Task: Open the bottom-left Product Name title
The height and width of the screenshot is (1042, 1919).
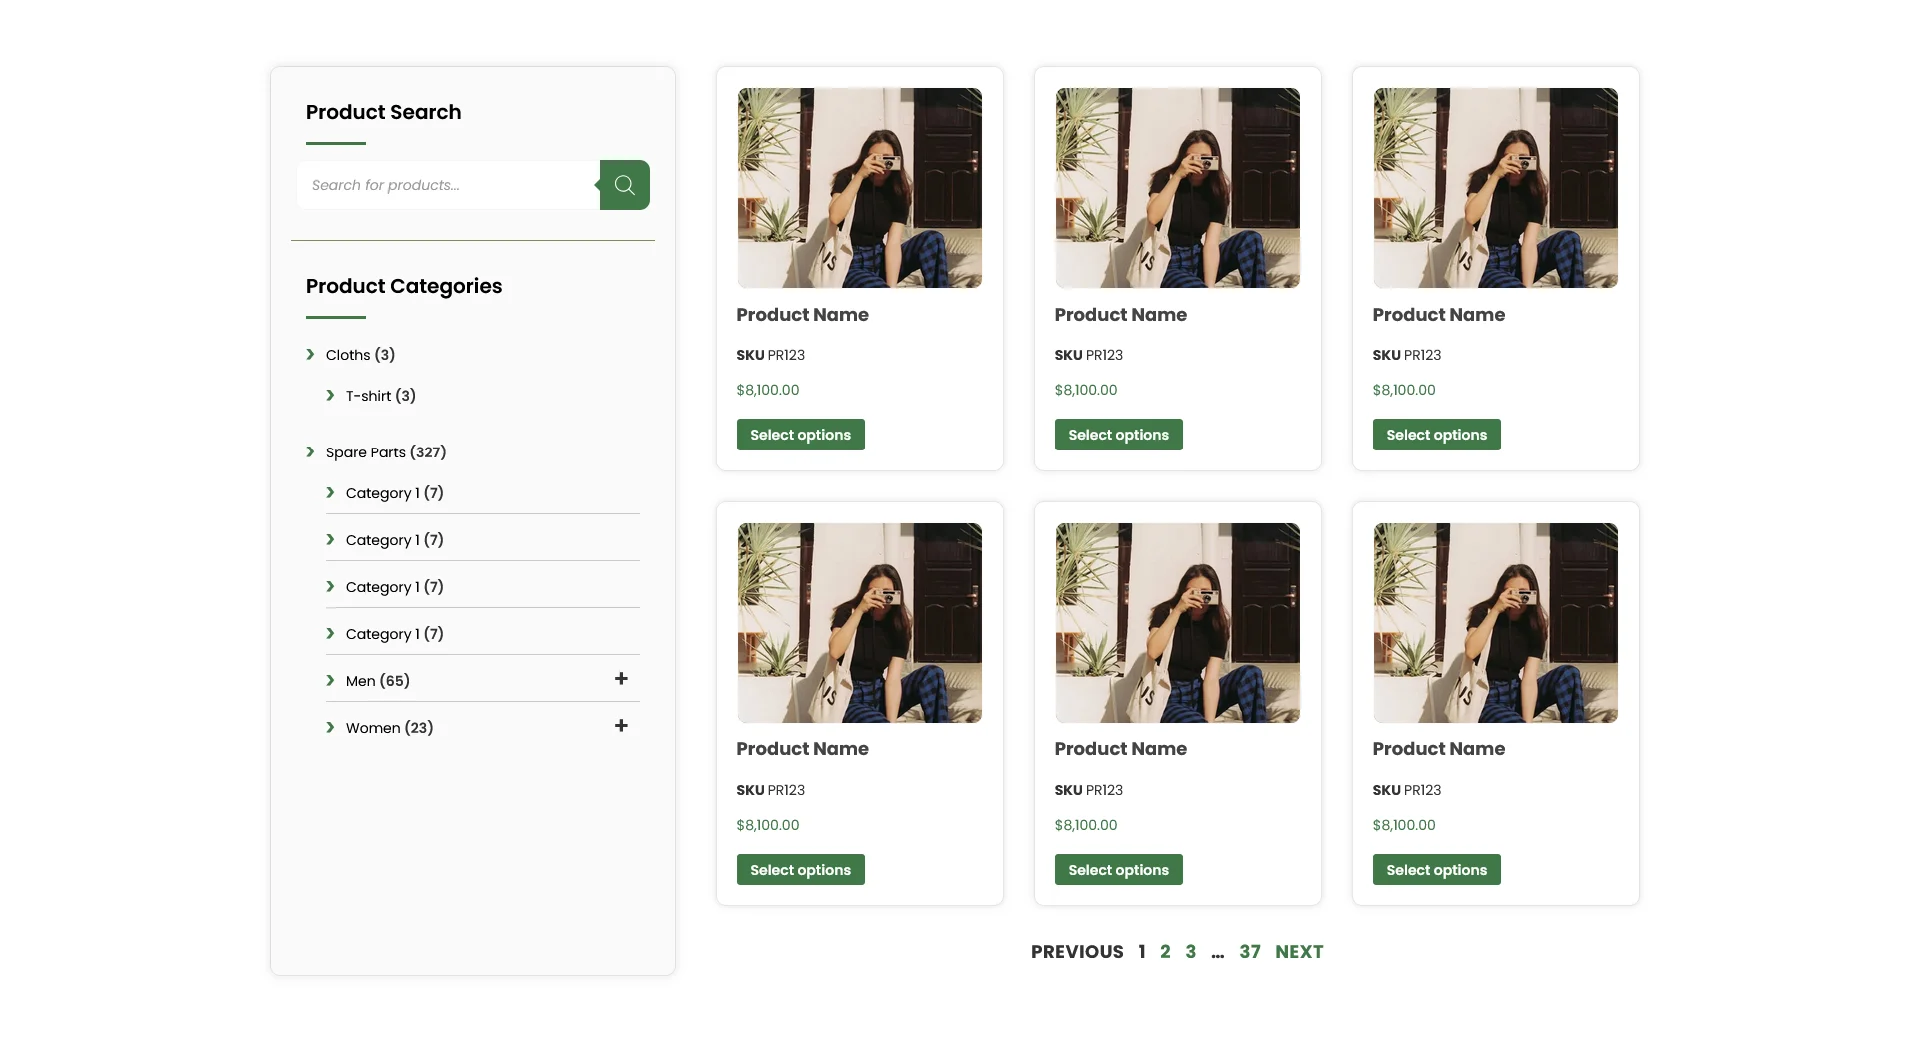Action: point(802,749)
